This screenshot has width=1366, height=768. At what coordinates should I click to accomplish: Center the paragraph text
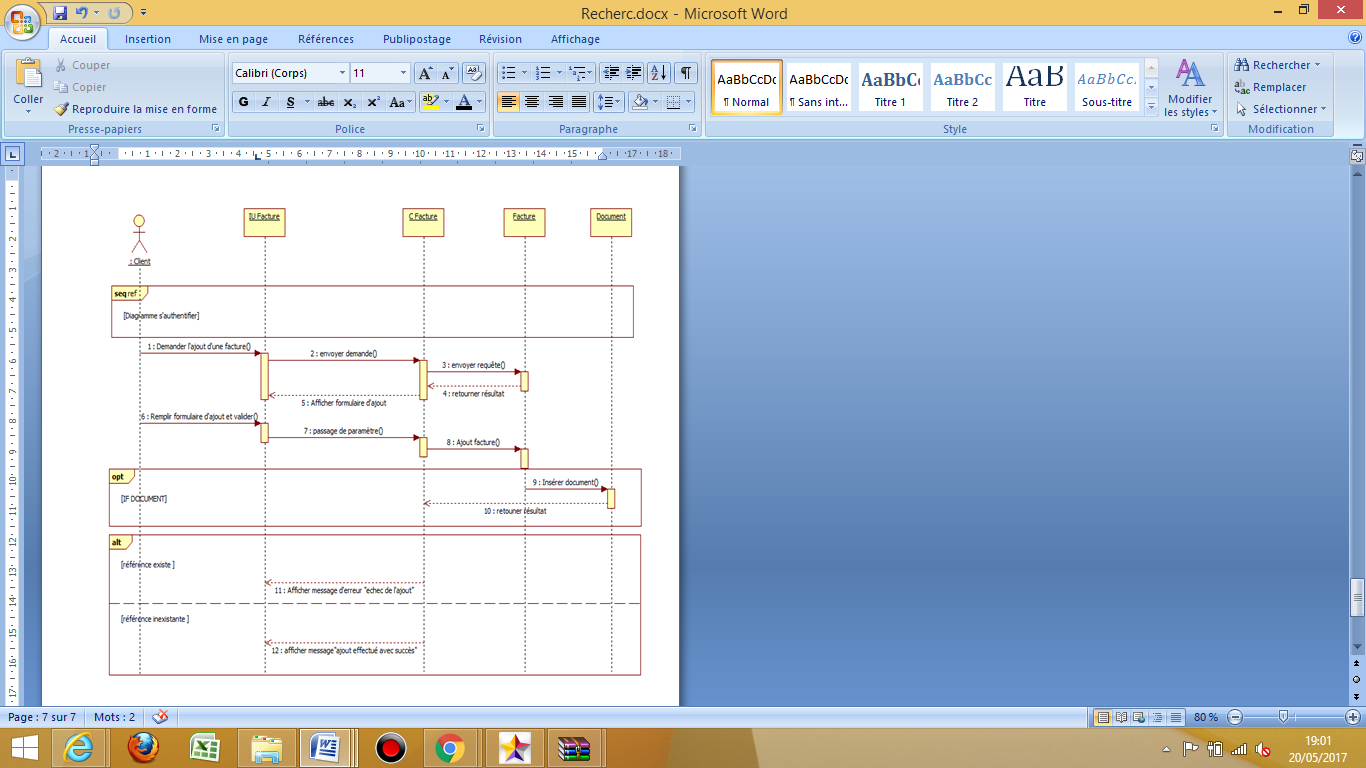(532, 102)
